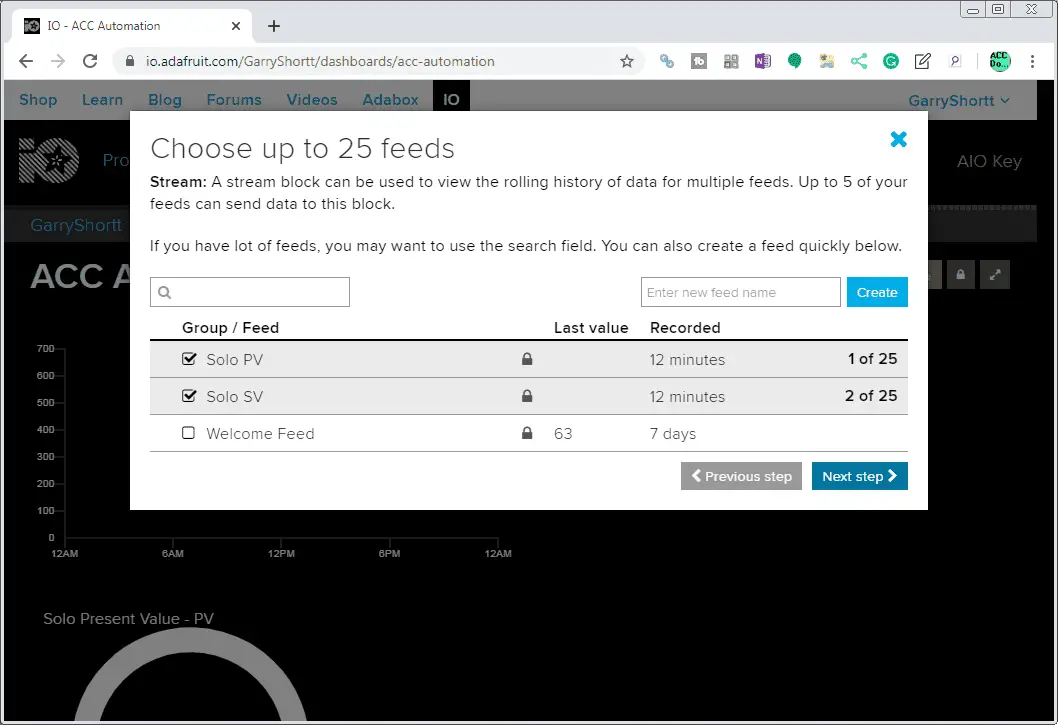
Task: Click the Adafruit IO logo
Action: tap(49, 161)
